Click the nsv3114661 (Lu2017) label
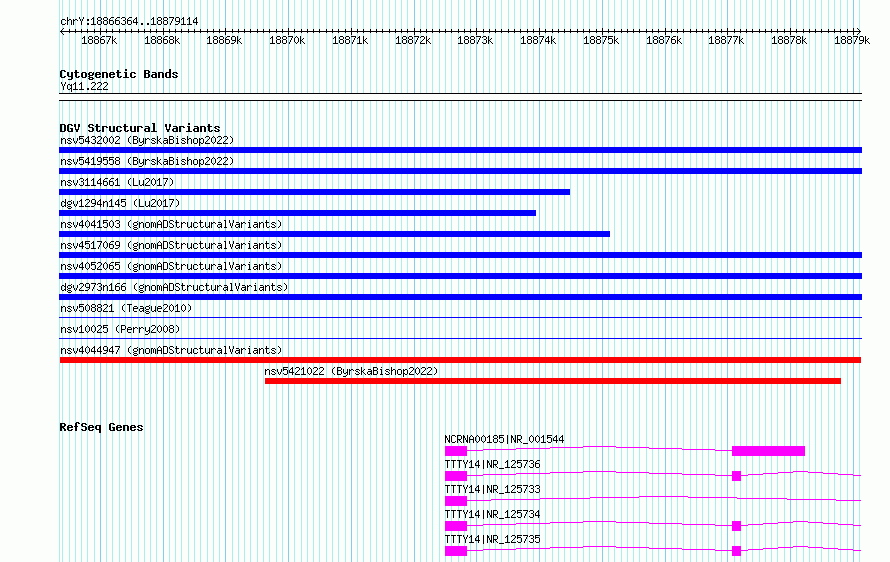The width and height of the screenshot is (890, 562). [x=117, y=182]
